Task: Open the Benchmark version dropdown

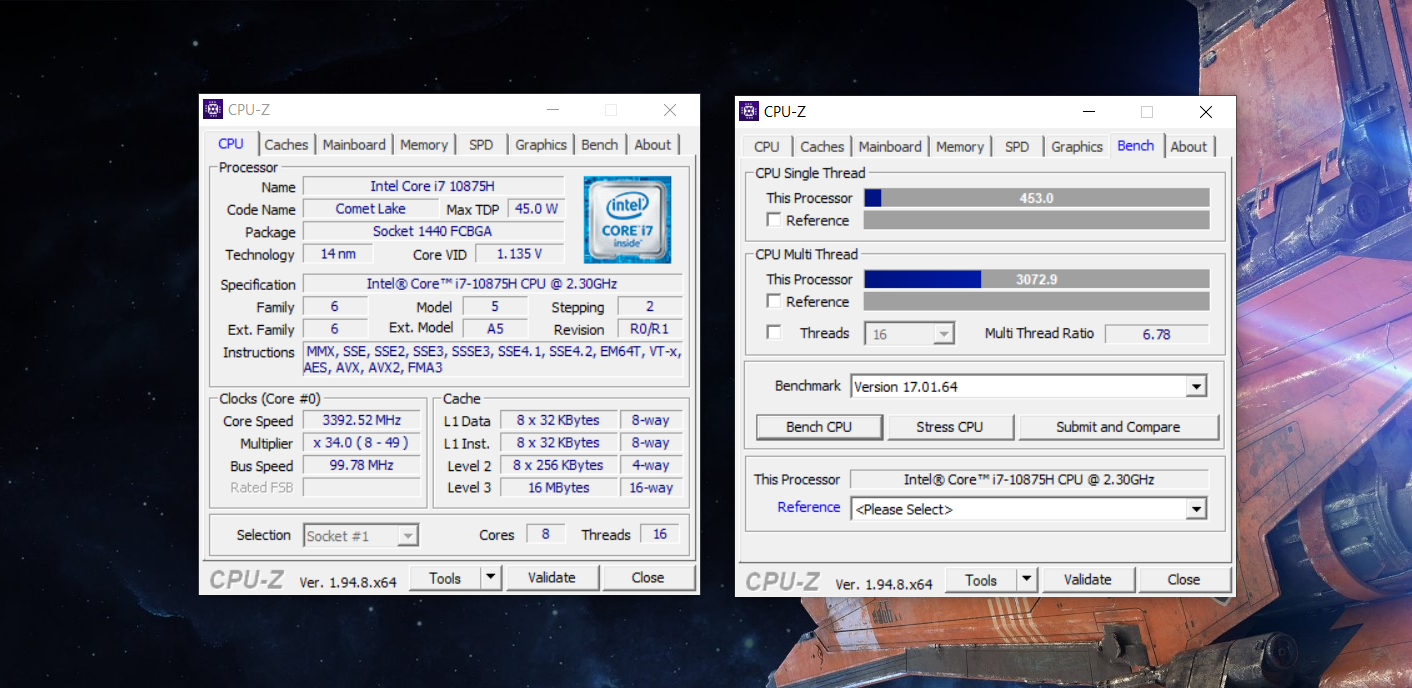Action: pos(1196,387)
